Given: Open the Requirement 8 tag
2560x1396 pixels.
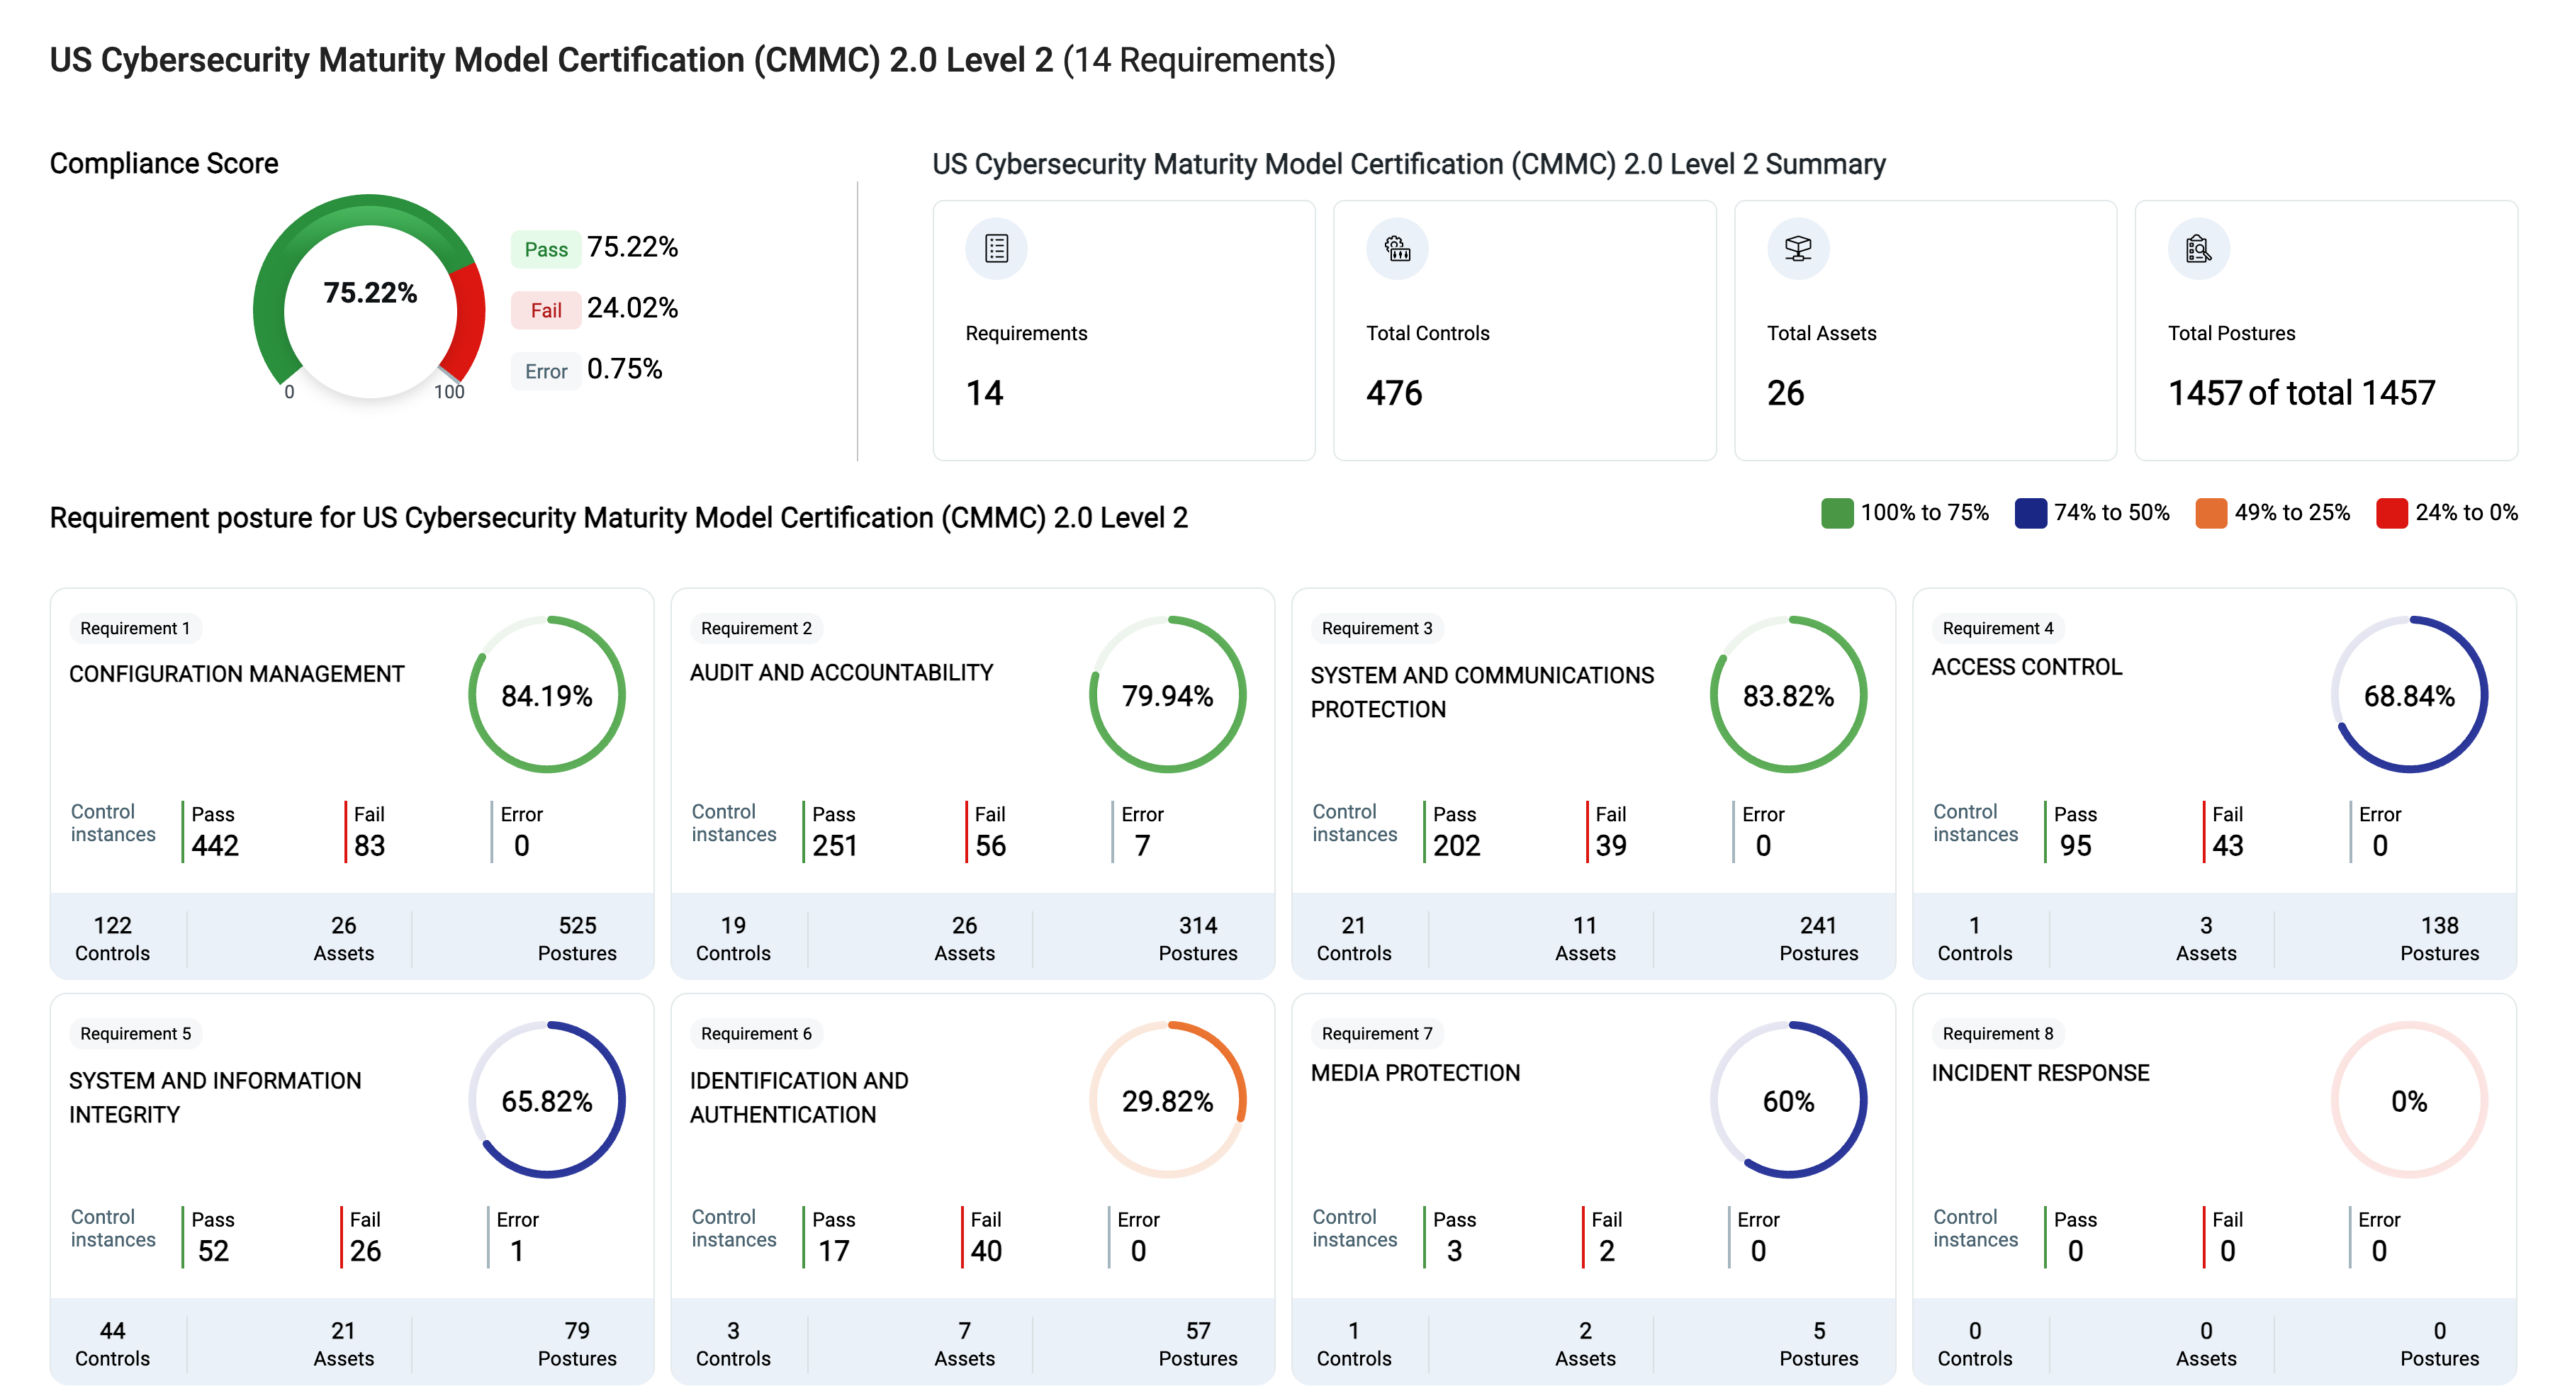Looking at the screenshot, I should coord(1998,1033).
